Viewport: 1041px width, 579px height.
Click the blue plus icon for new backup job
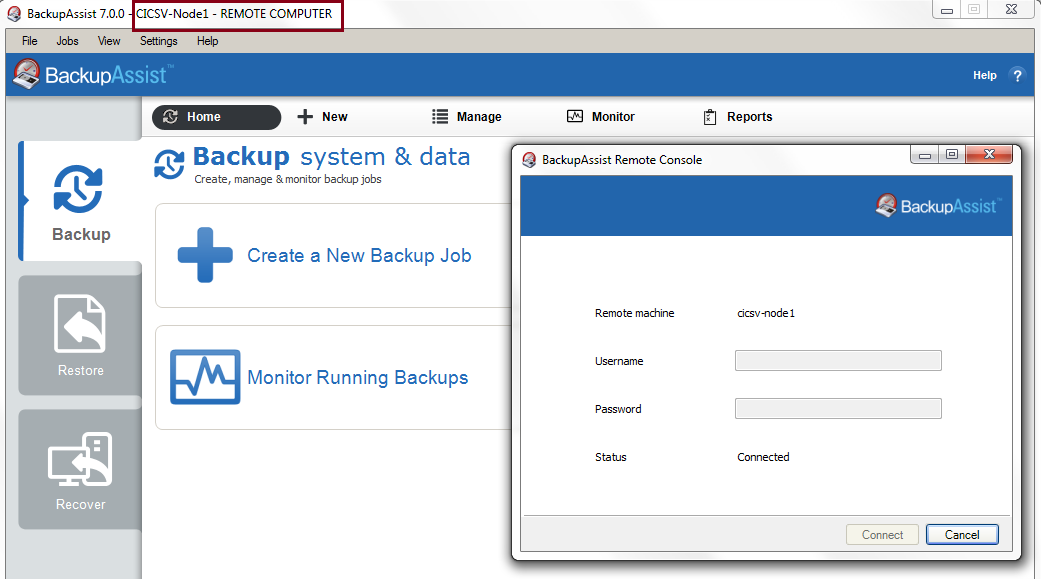tap(205, 255)
